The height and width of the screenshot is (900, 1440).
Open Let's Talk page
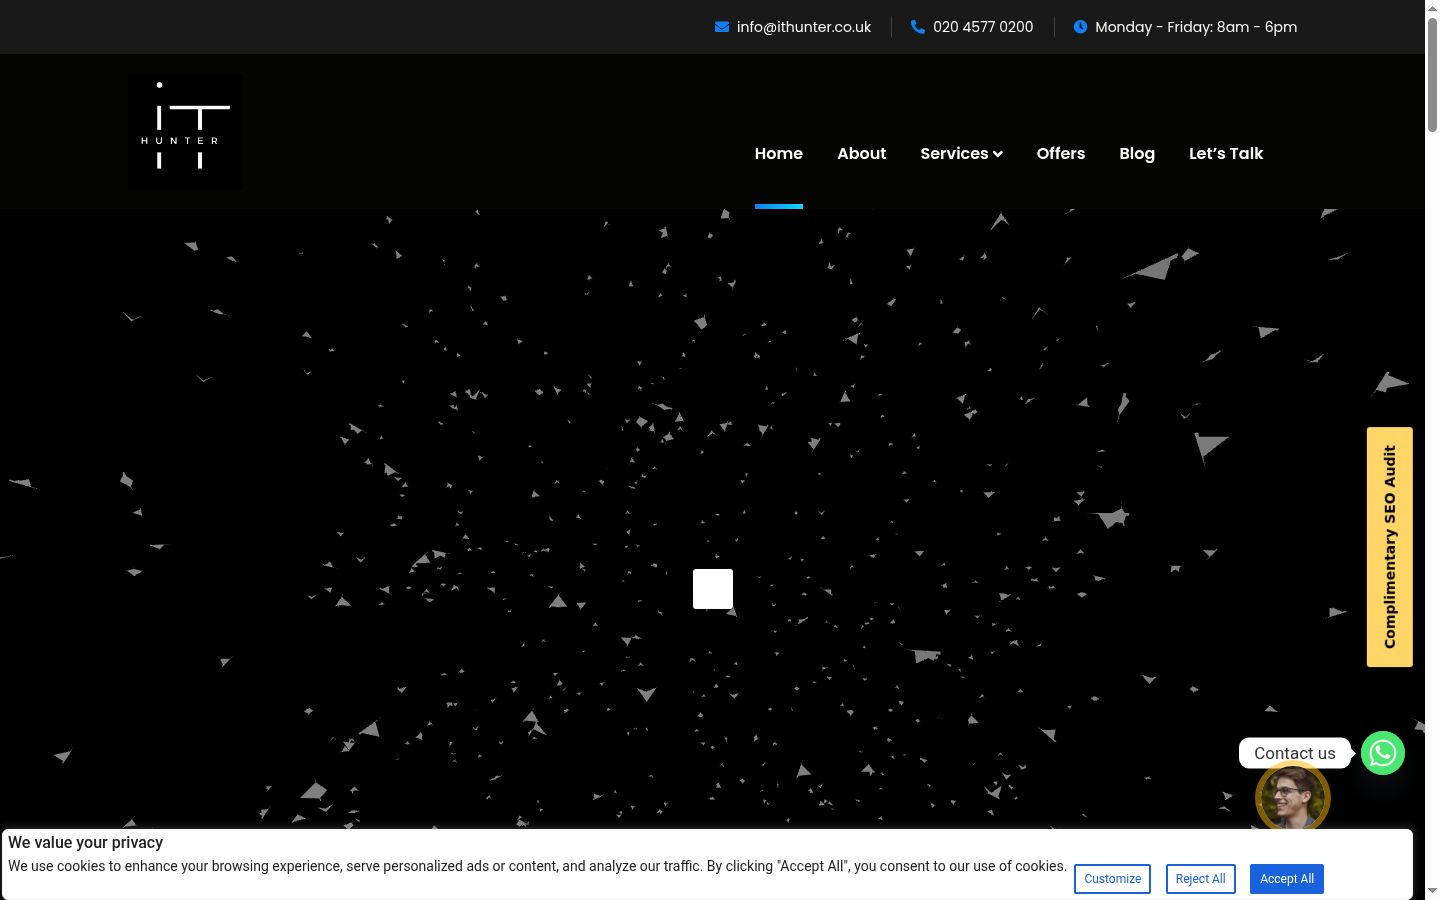[x=1226, y=153]
